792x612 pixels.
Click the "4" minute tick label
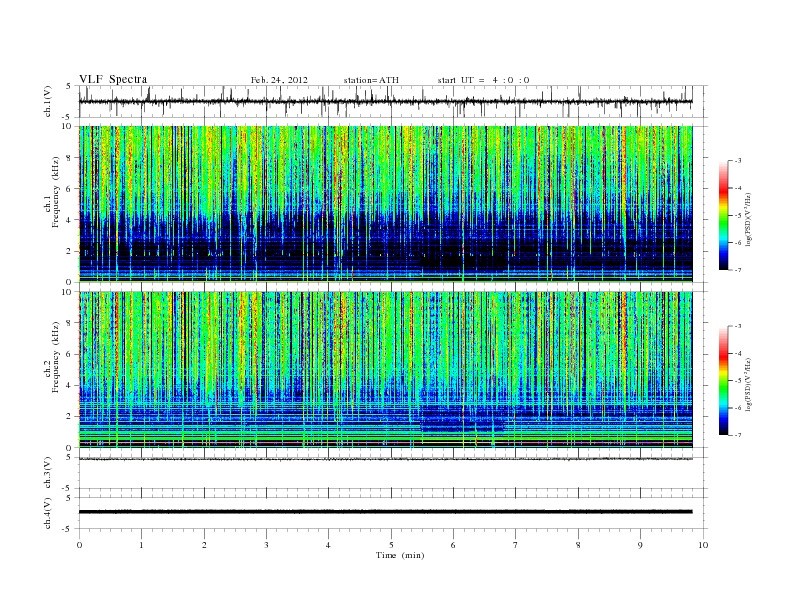click(x=328, y=545)
